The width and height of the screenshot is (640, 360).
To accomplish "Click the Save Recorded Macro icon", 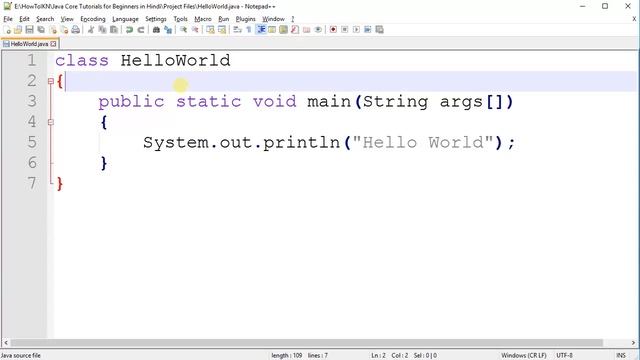I will pyautogui.click(x=380, y=30).
